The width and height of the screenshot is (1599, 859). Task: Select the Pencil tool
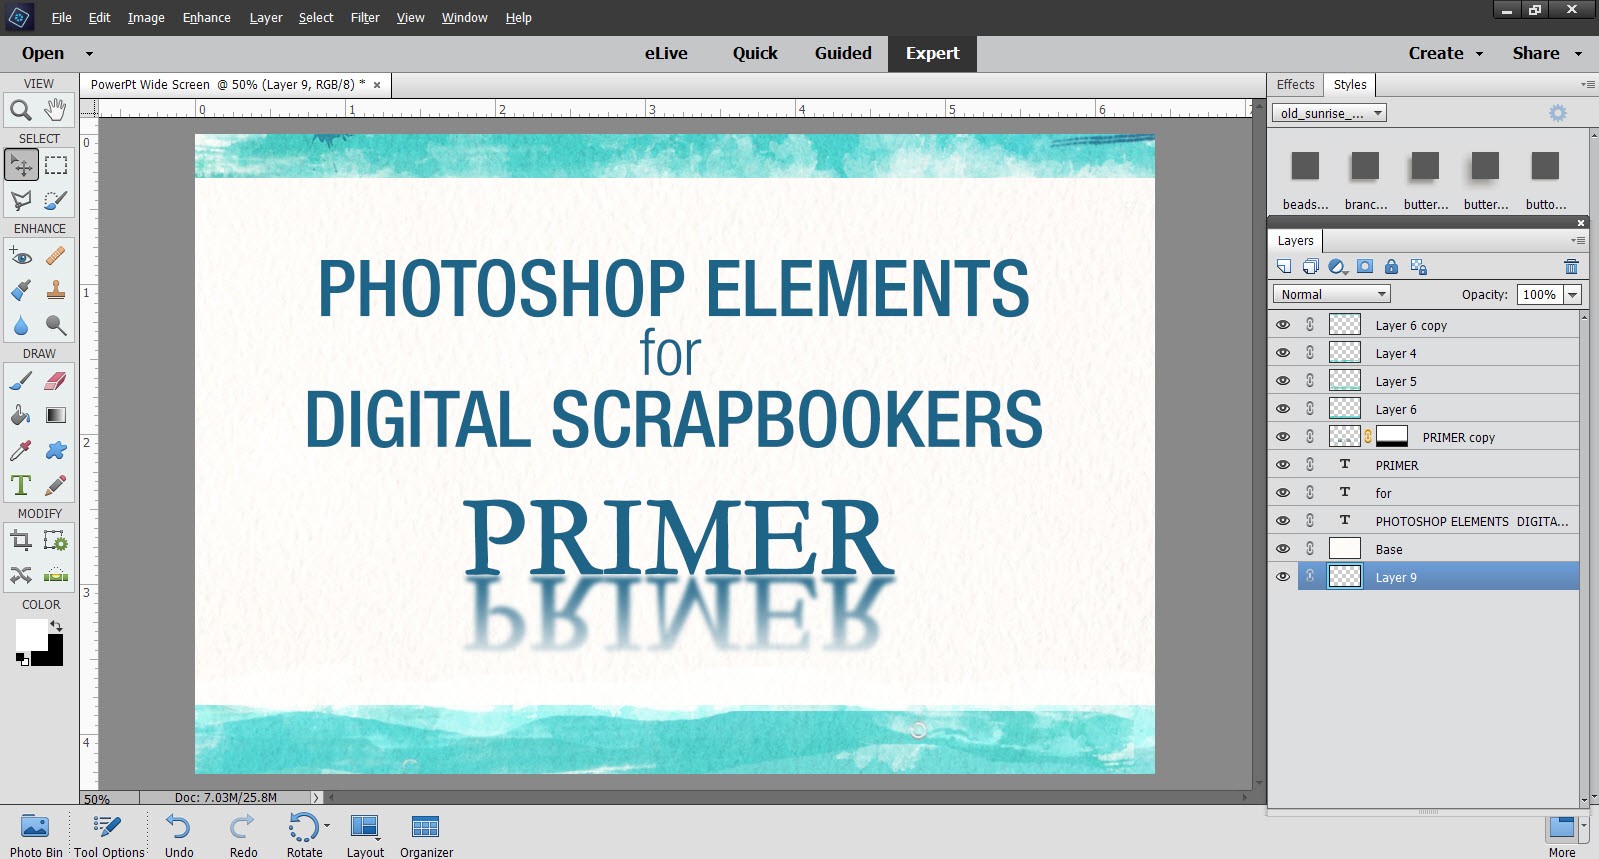pyautogui.click(x=56, y=485)
